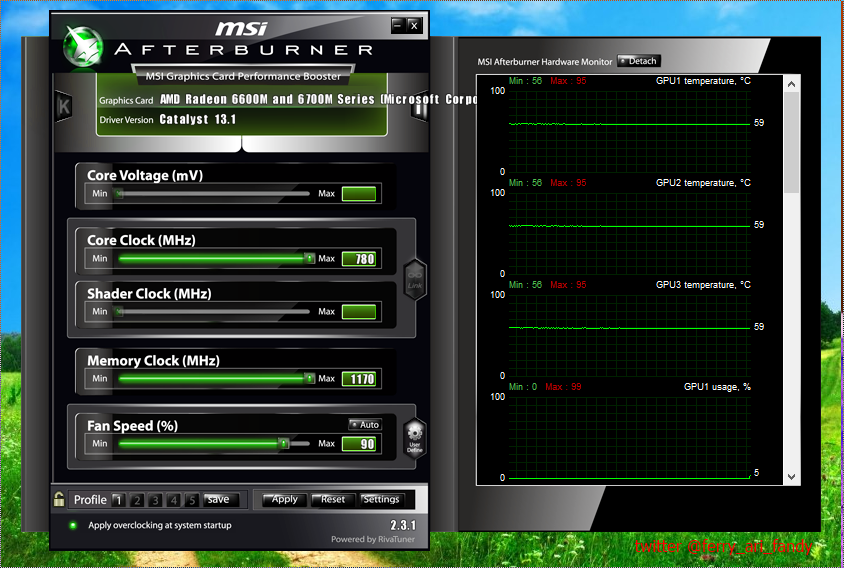
Task: Click the Core Clock value 780
Action: 359,259
